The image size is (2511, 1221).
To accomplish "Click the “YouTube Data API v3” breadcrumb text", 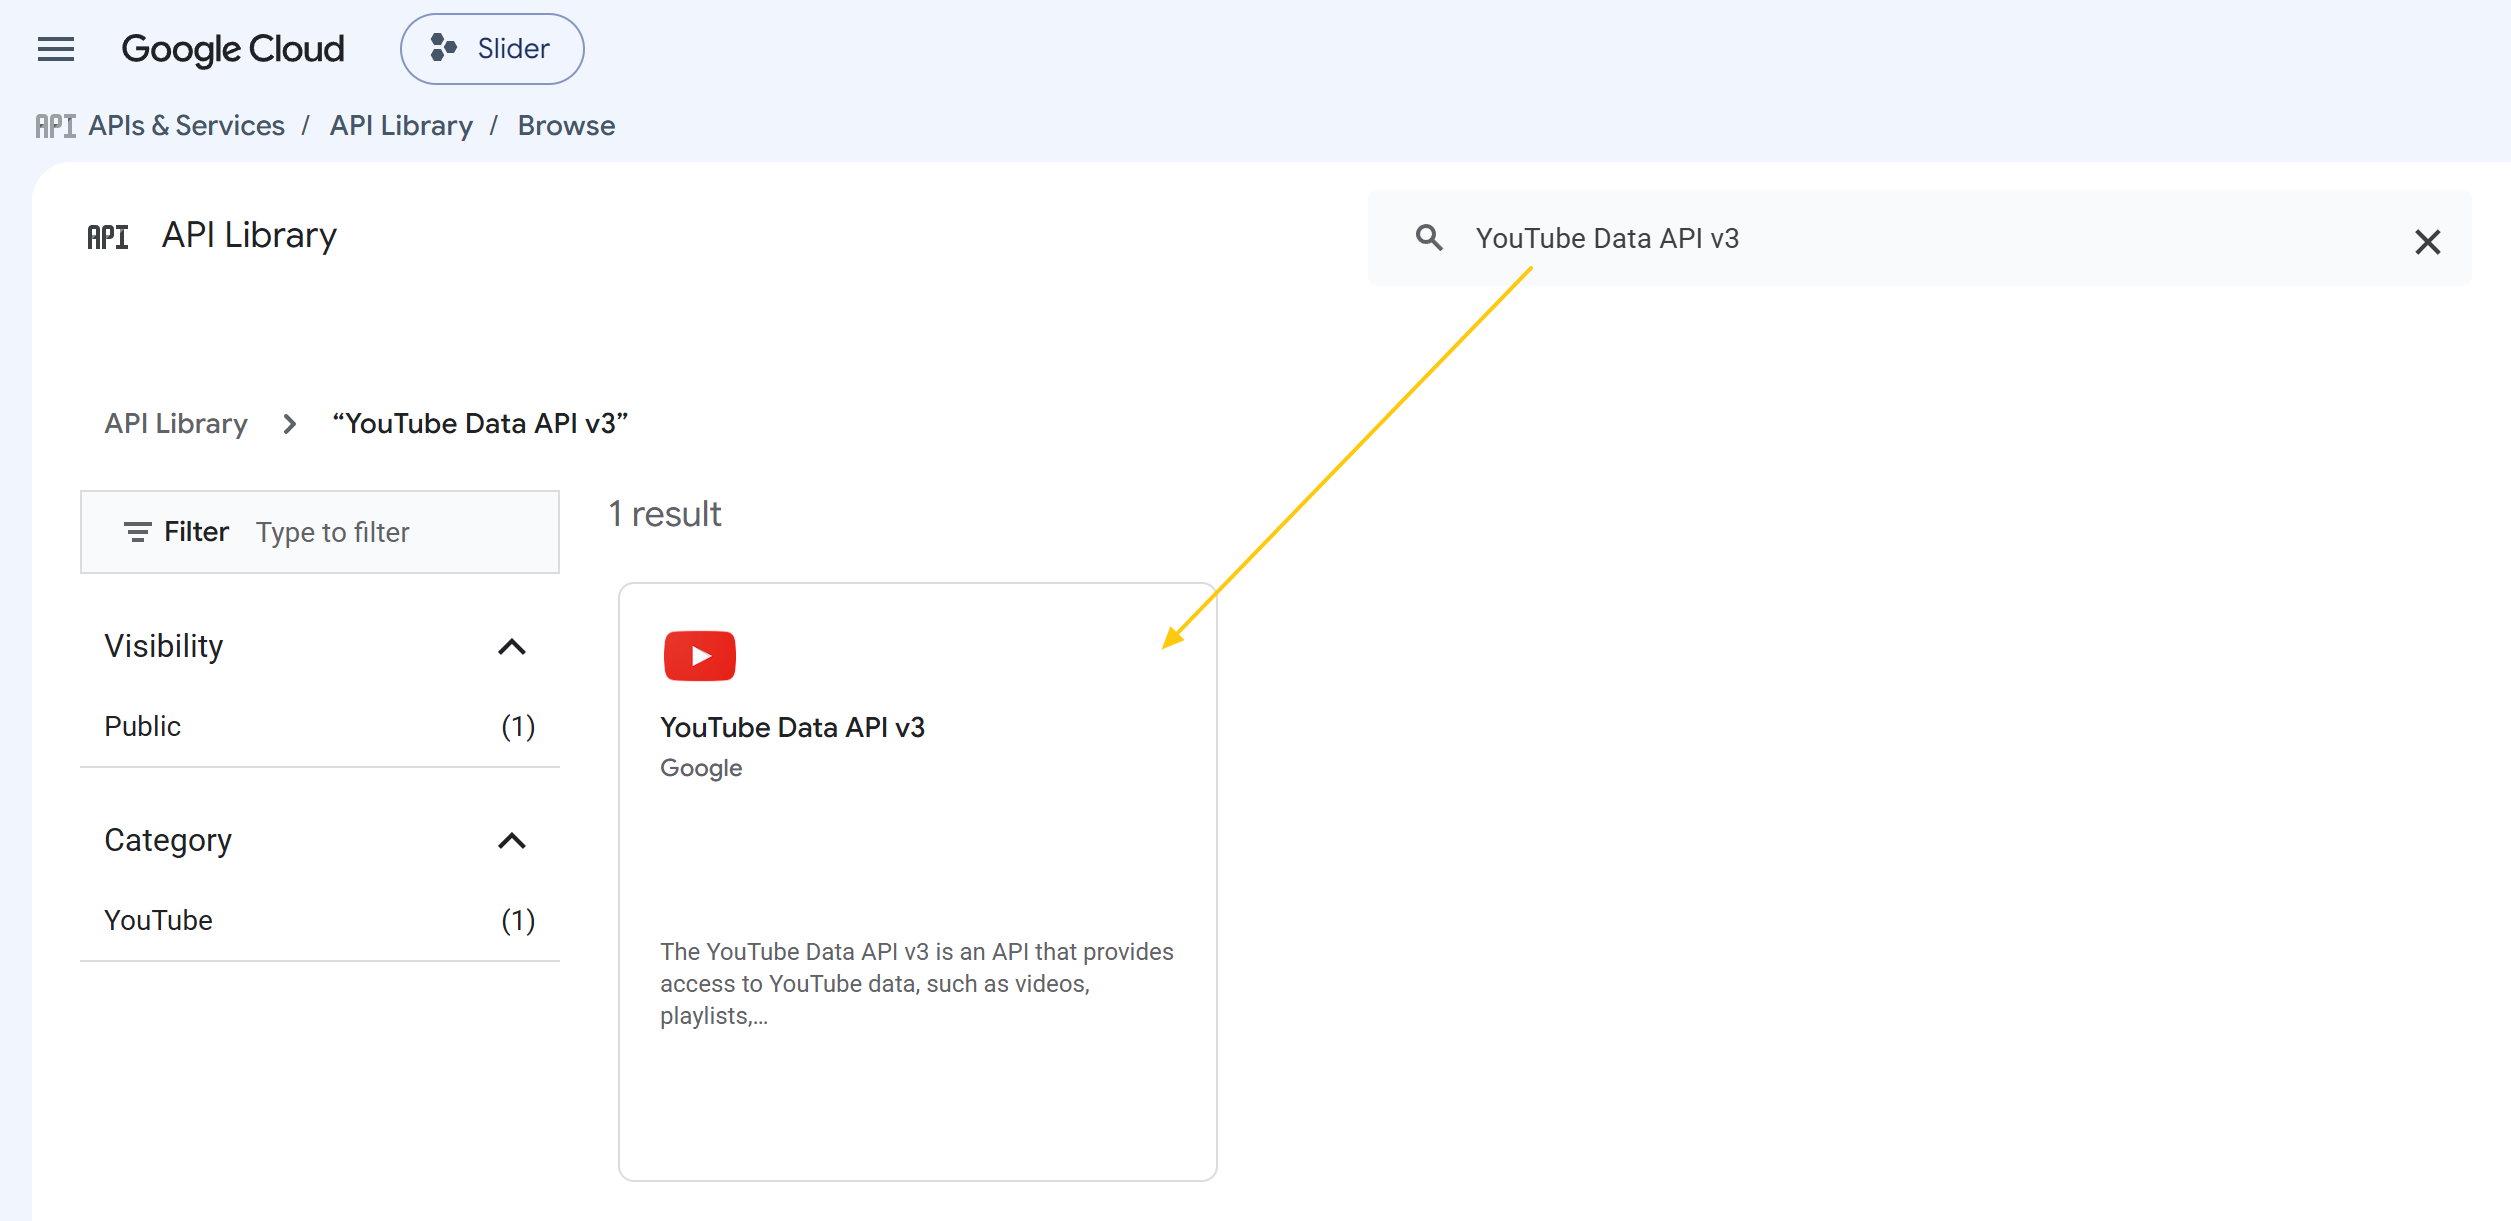I will pos(480,424).
